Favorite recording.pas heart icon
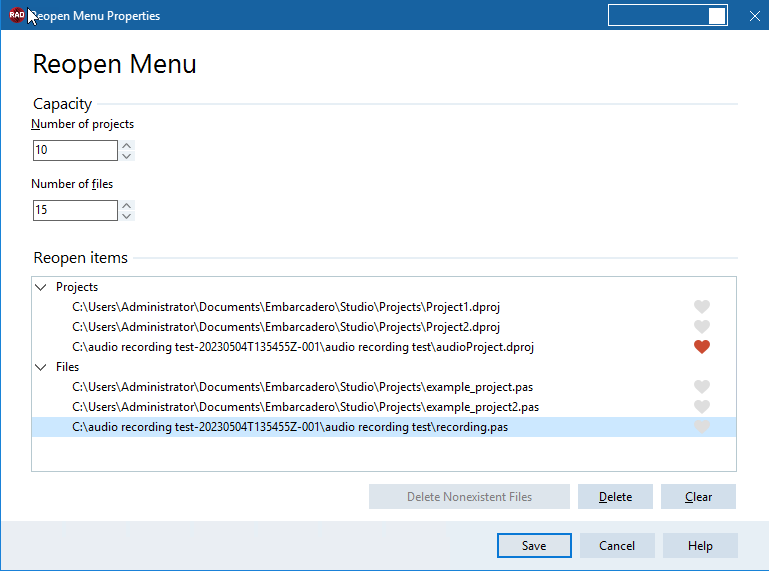The height and width of the screenshot is (571, 769). 702,427
